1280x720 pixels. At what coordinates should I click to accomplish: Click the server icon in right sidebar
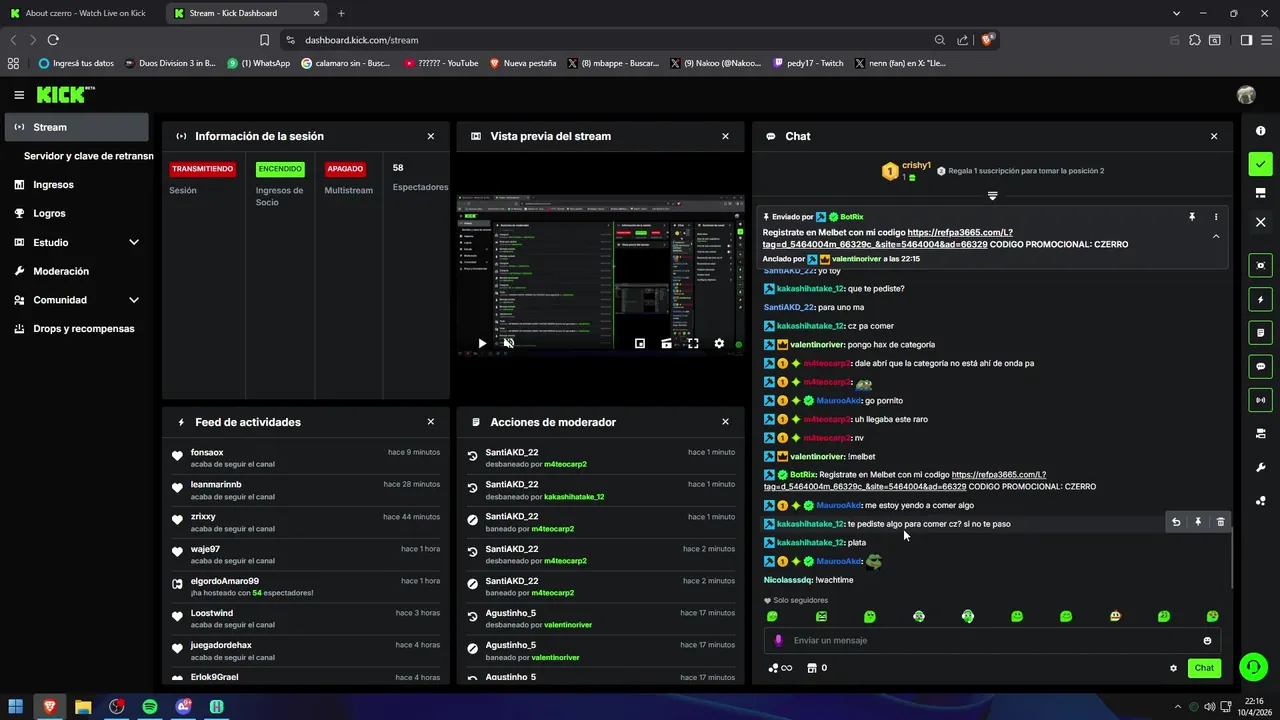point(1260,433)
